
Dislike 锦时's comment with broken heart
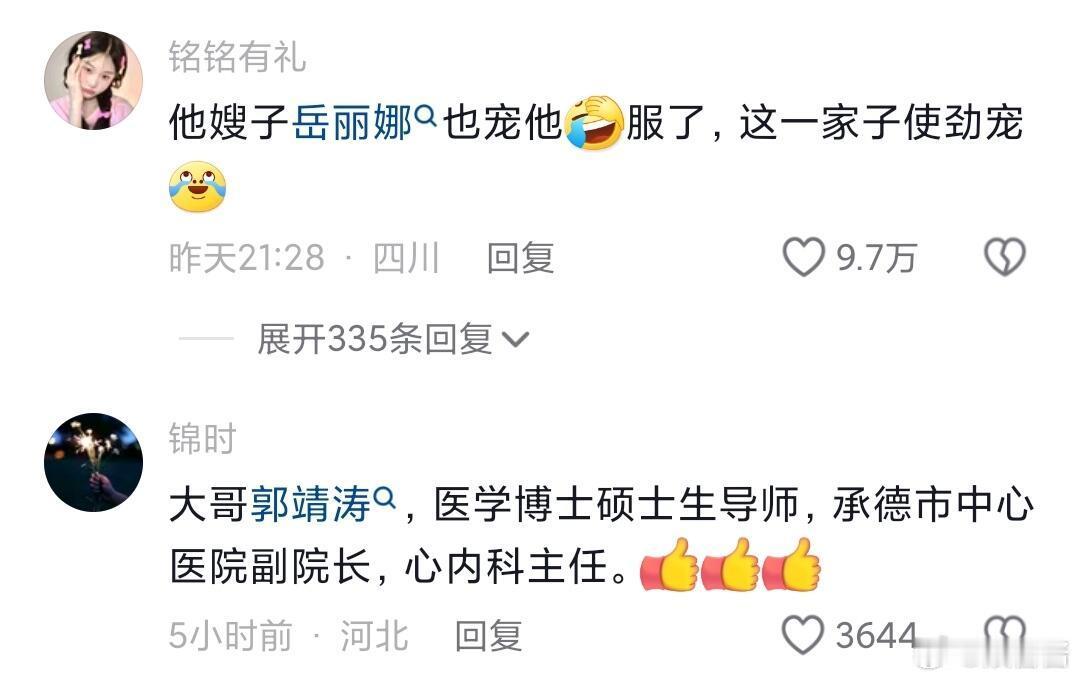coord(1004,633)
